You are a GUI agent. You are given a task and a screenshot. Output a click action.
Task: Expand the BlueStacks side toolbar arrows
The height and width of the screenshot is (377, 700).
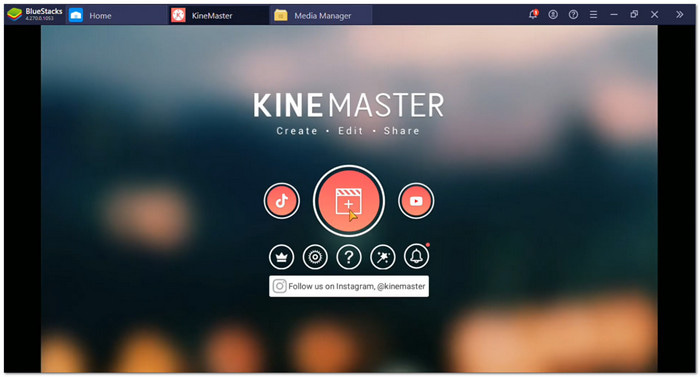(x=679, y=15)
